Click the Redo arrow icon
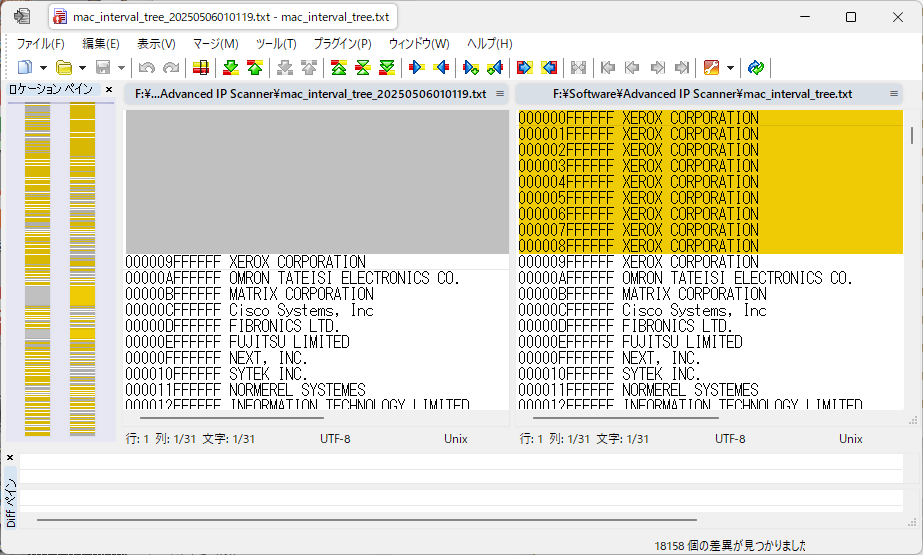Viewport: 923px width, 555px height. click(x=171, y=68)
